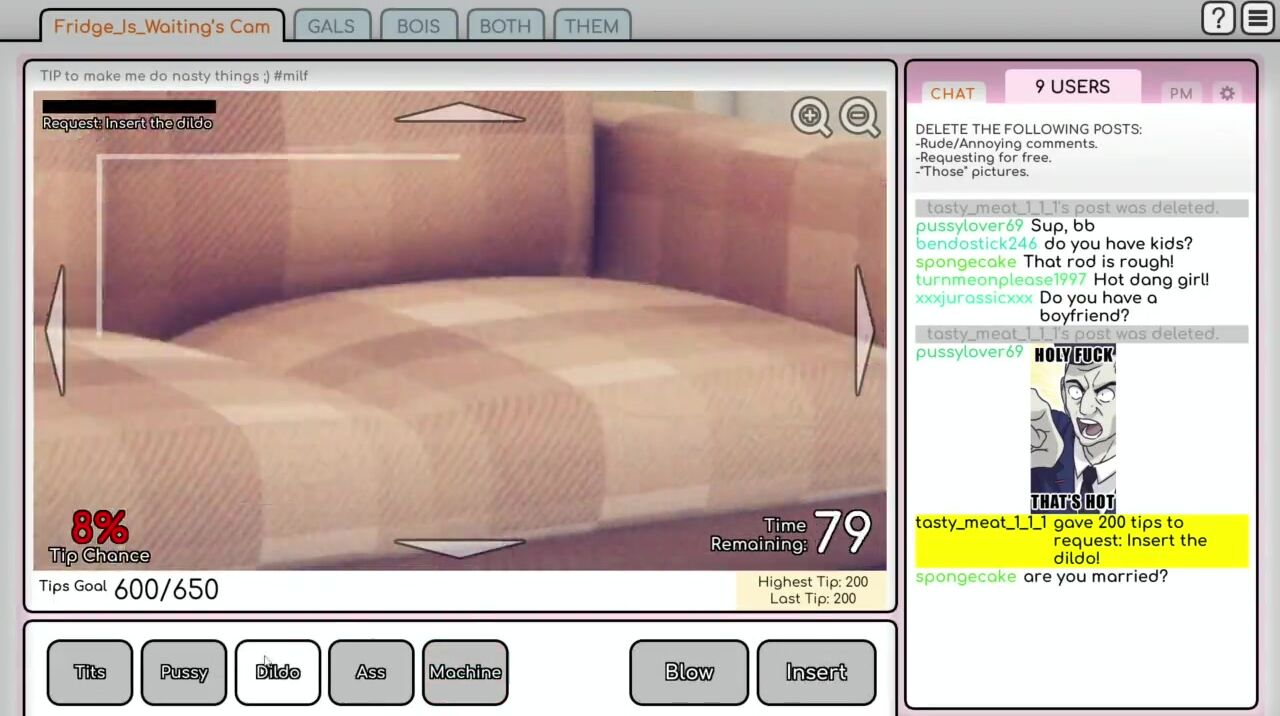
Task: Switch to the BOIS tab
Action: click(418, 26)
